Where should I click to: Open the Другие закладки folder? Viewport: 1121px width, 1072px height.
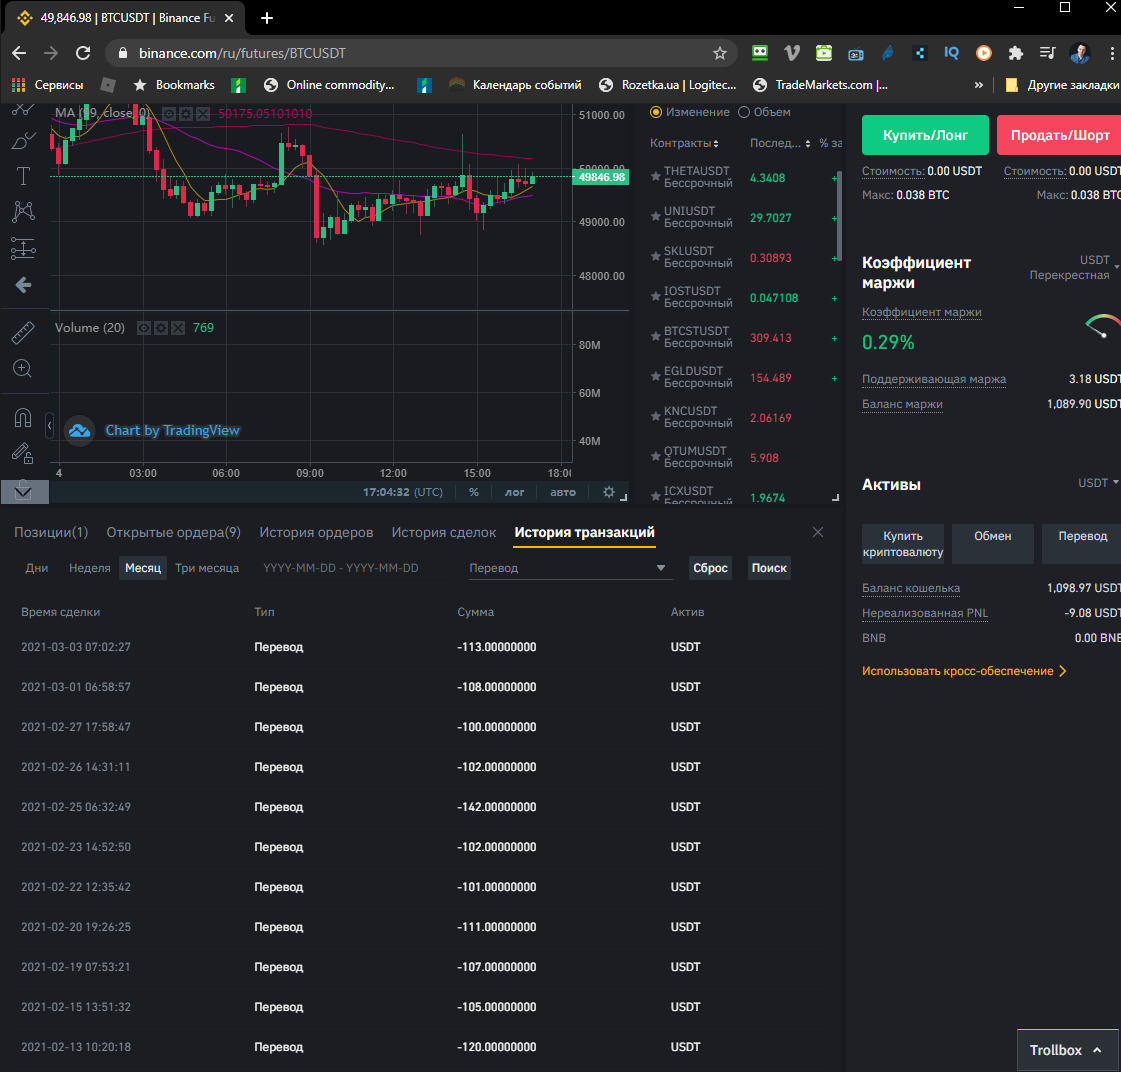[x=1061, y=85]
